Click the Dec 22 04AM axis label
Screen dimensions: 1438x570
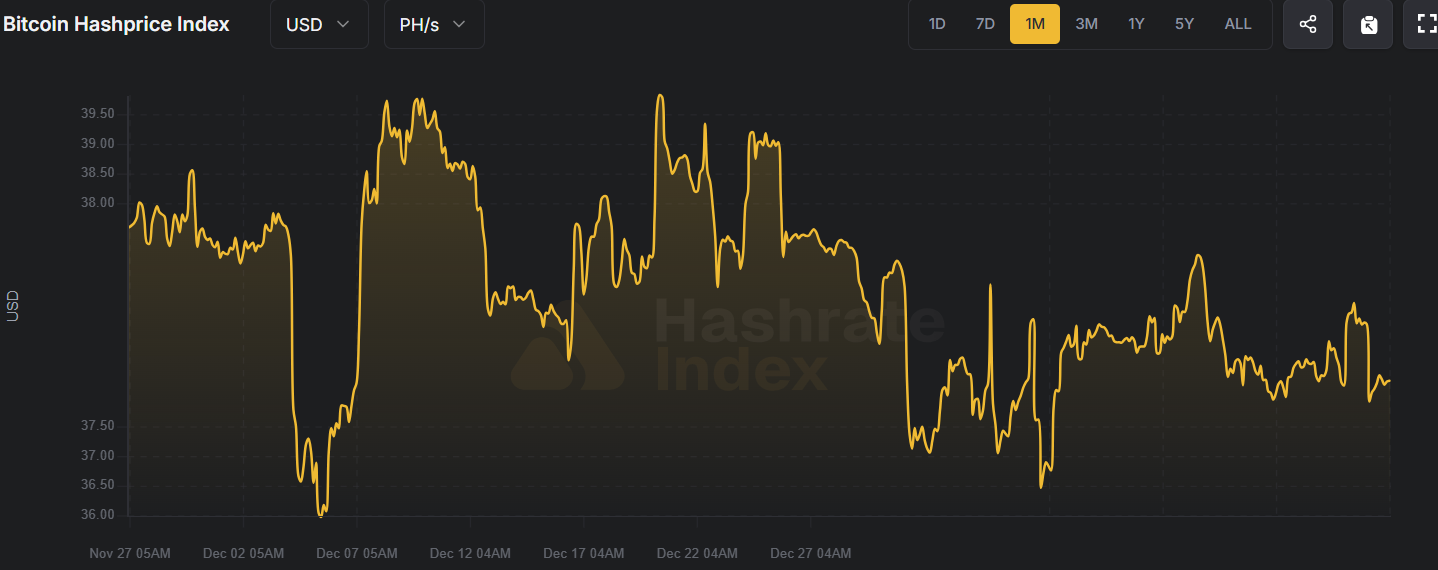pyautogui.click(x=697, y=553)
